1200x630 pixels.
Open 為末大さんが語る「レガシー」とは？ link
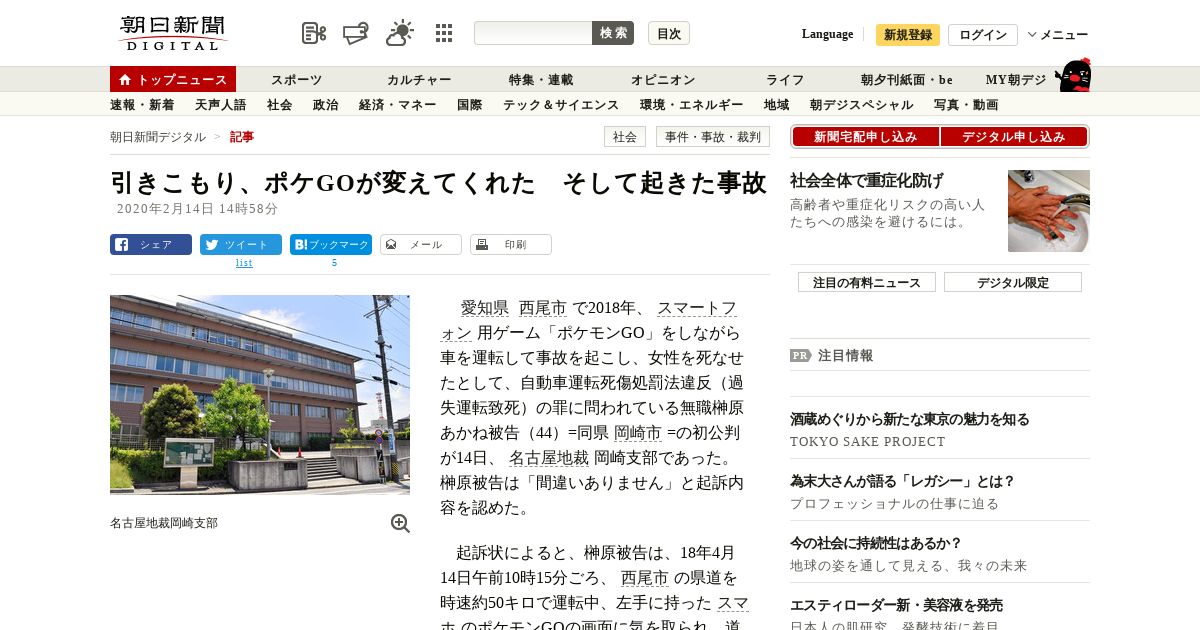pos(903,481)
